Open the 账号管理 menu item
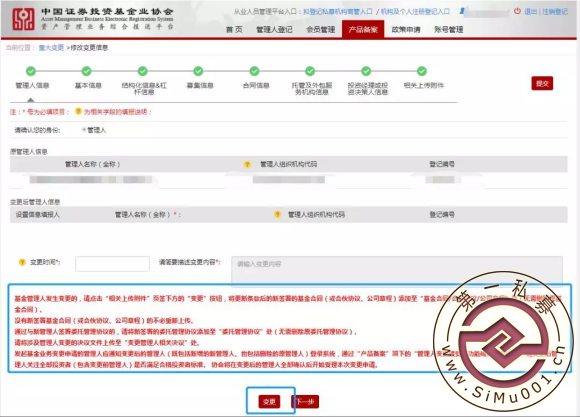 449,30
